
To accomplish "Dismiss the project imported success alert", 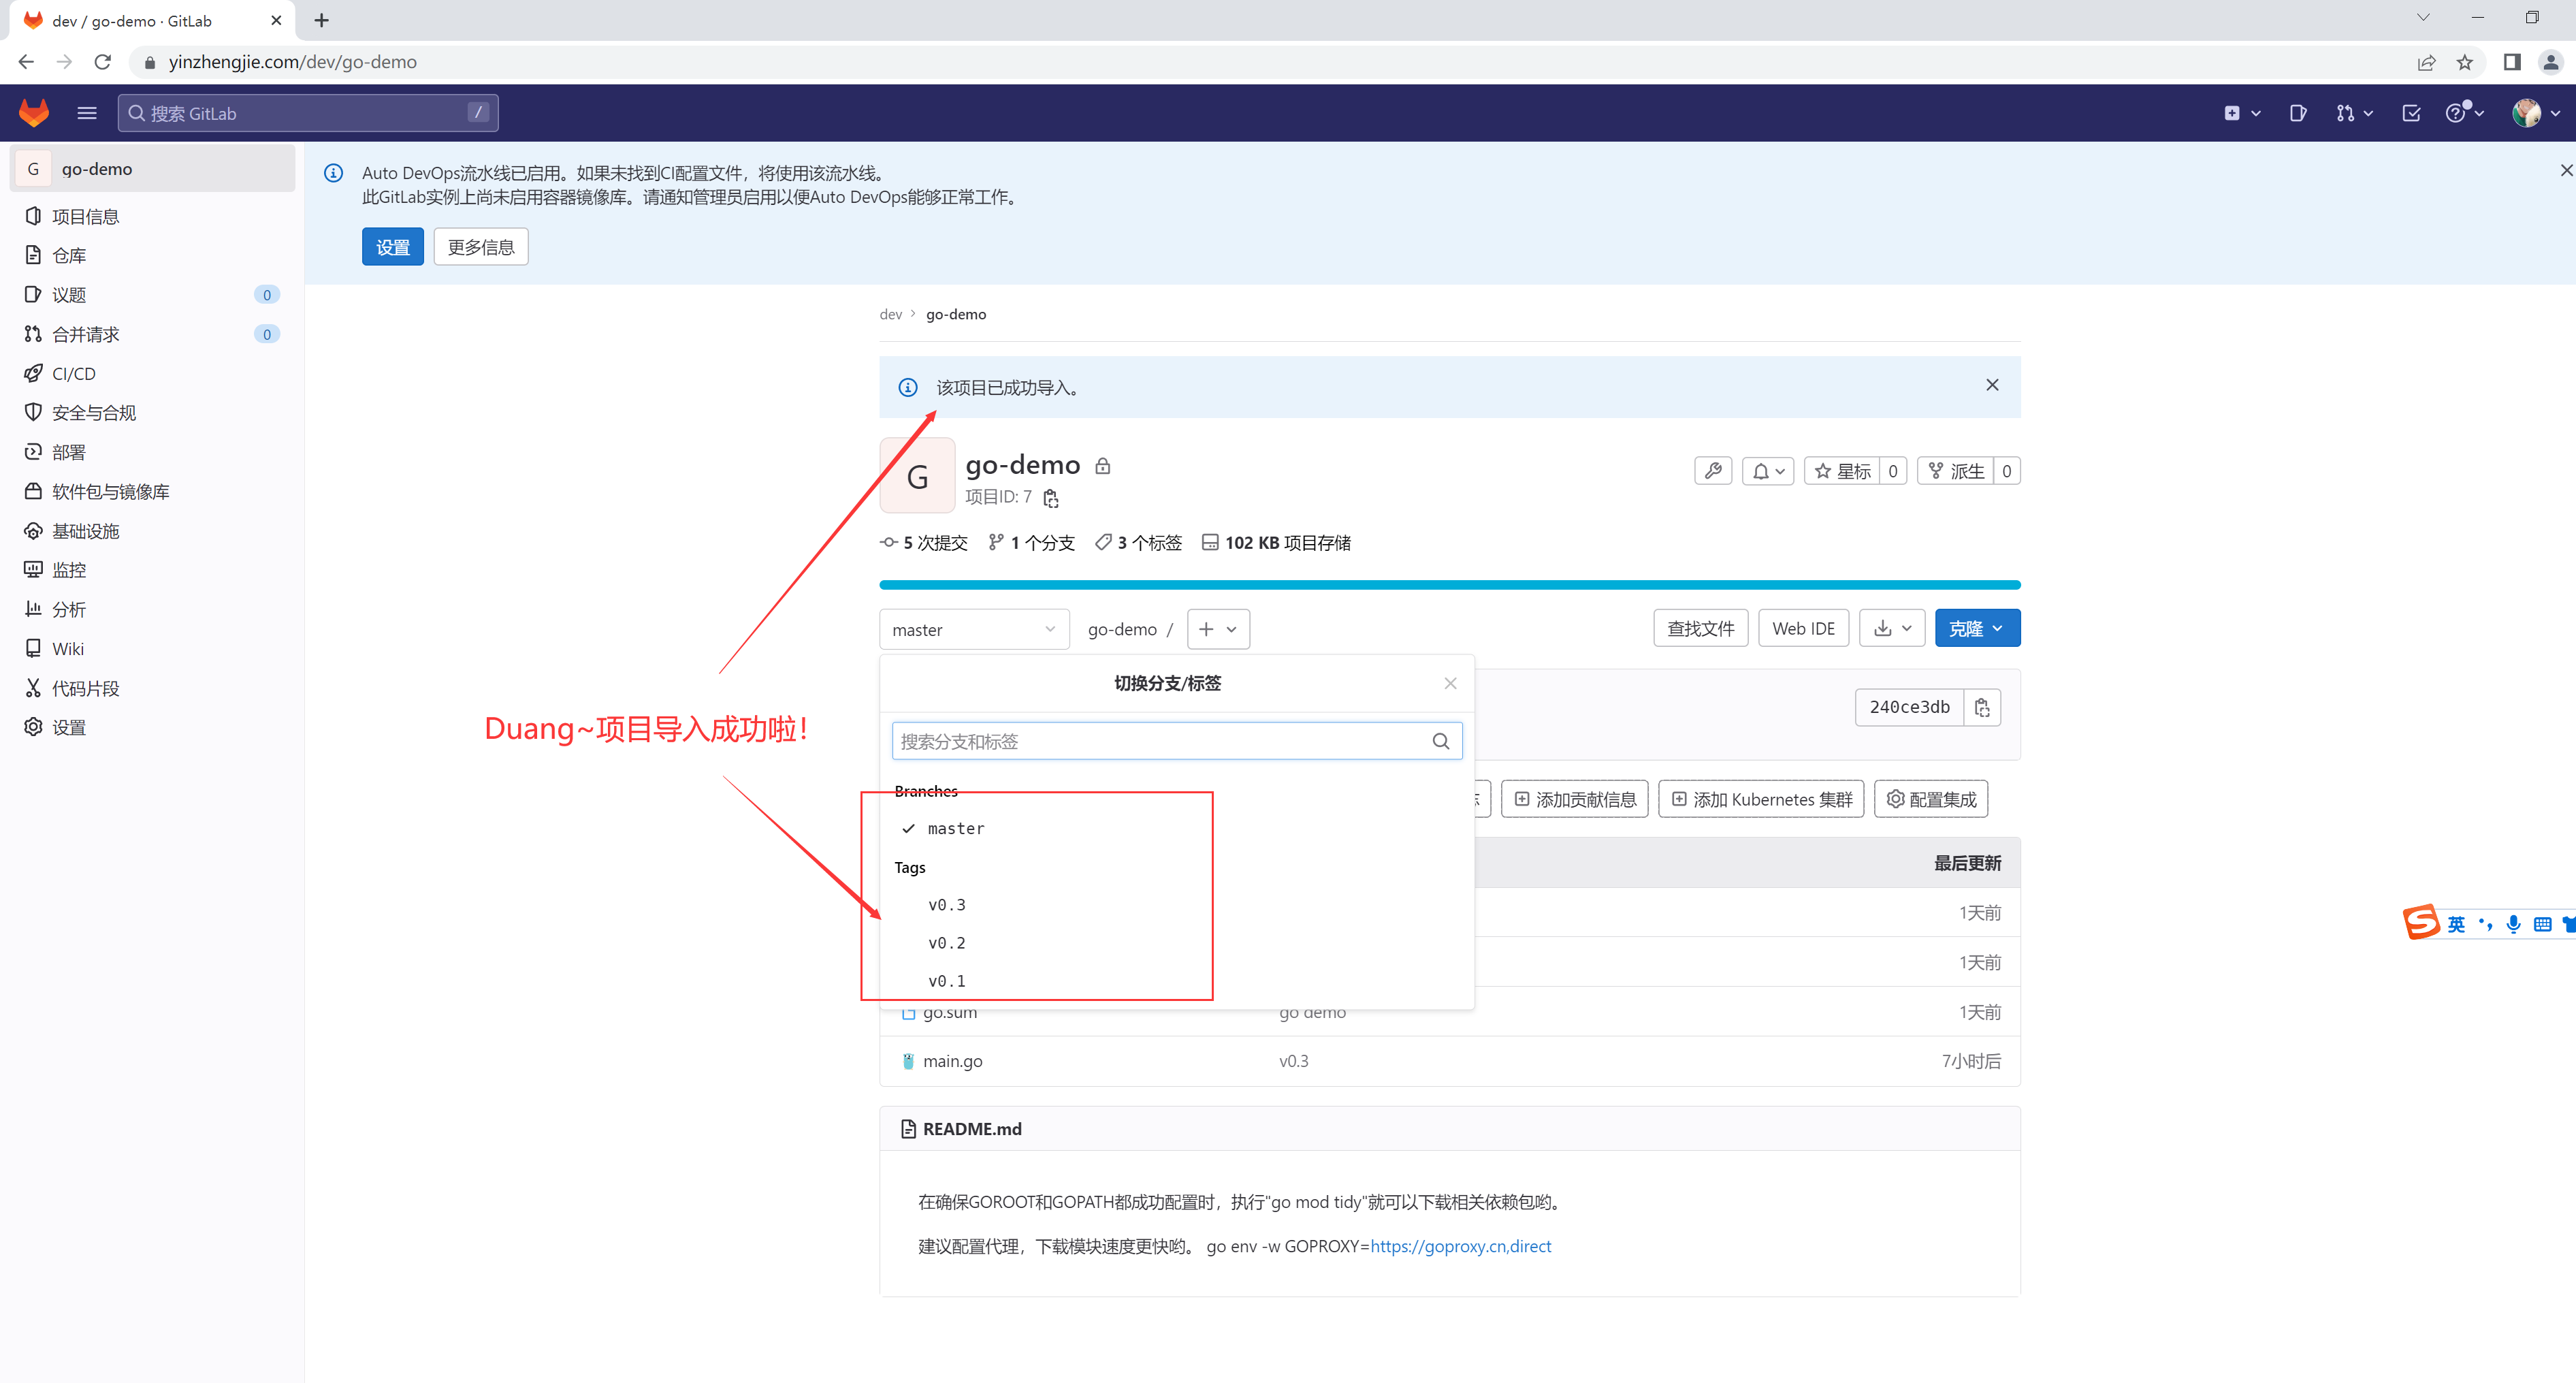I will tap(1992, 385).
